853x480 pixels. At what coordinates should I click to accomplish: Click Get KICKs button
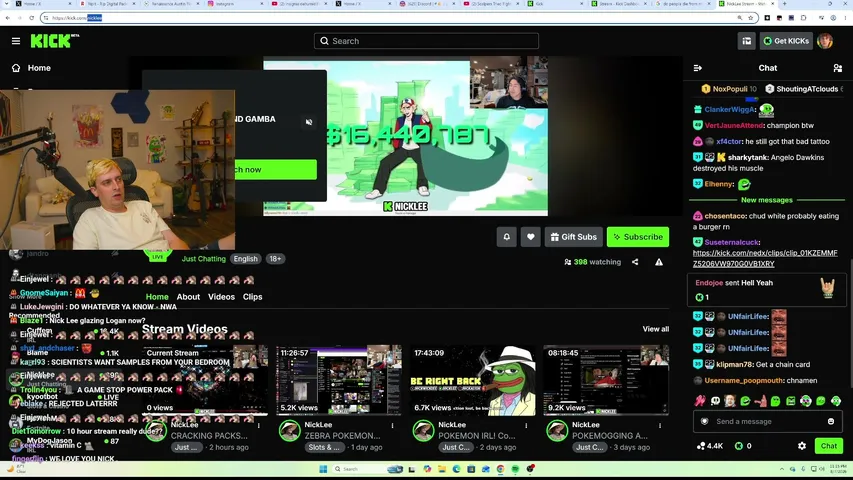[x=786, y=41]
